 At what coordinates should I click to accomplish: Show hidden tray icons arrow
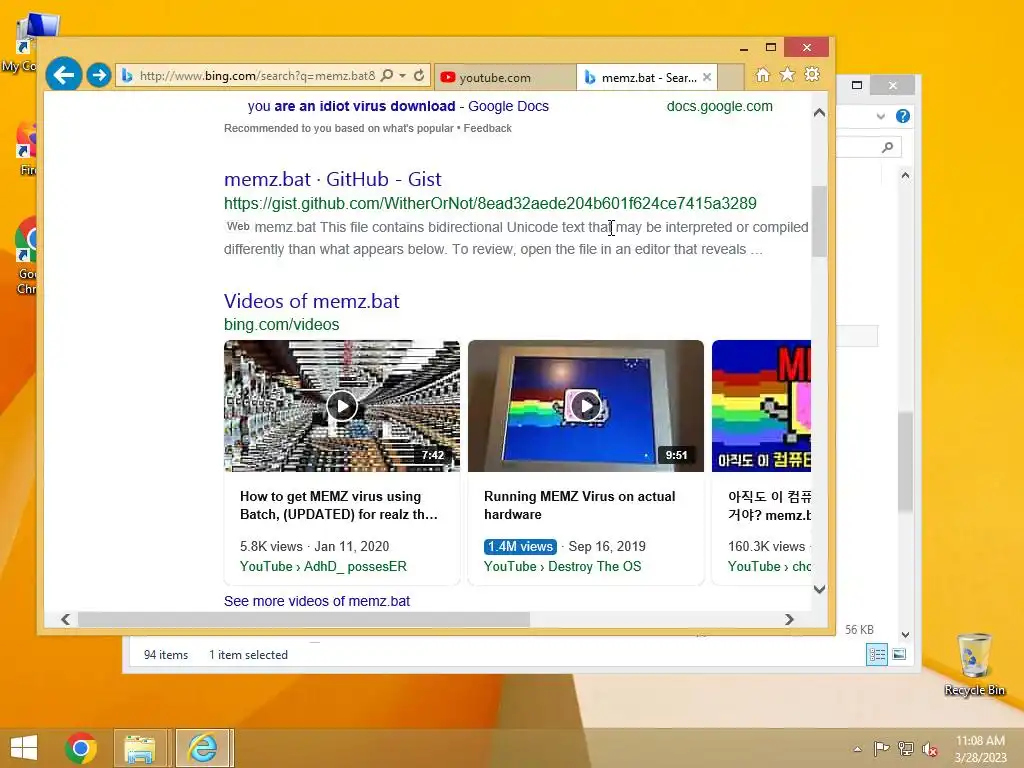coord(857,749)
